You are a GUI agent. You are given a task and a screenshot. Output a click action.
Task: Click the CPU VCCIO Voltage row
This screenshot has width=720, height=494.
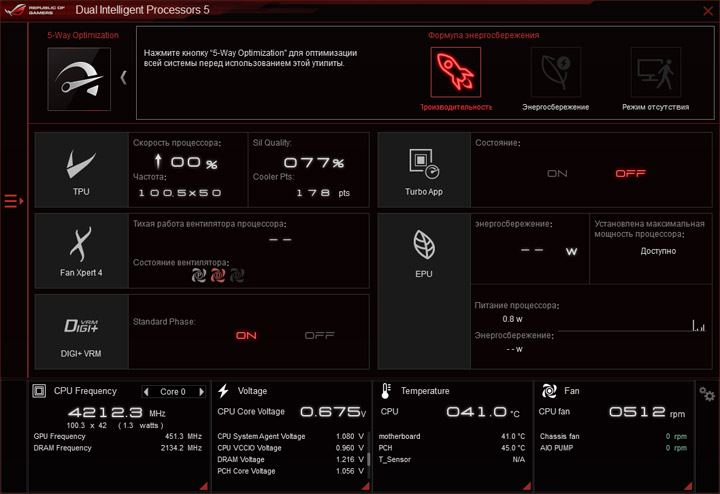290,448
